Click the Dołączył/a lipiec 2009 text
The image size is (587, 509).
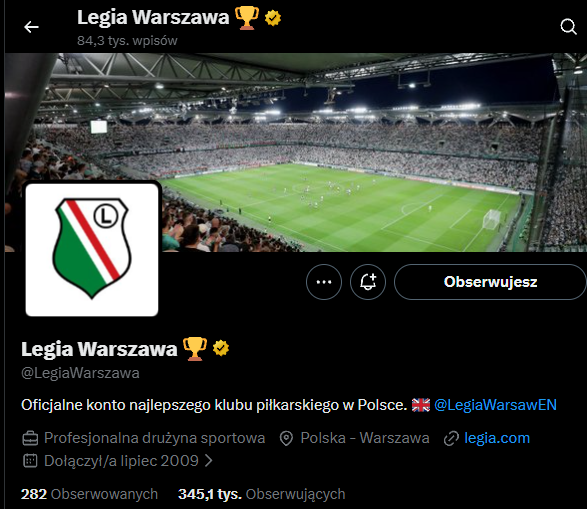[x=121, y=461]
